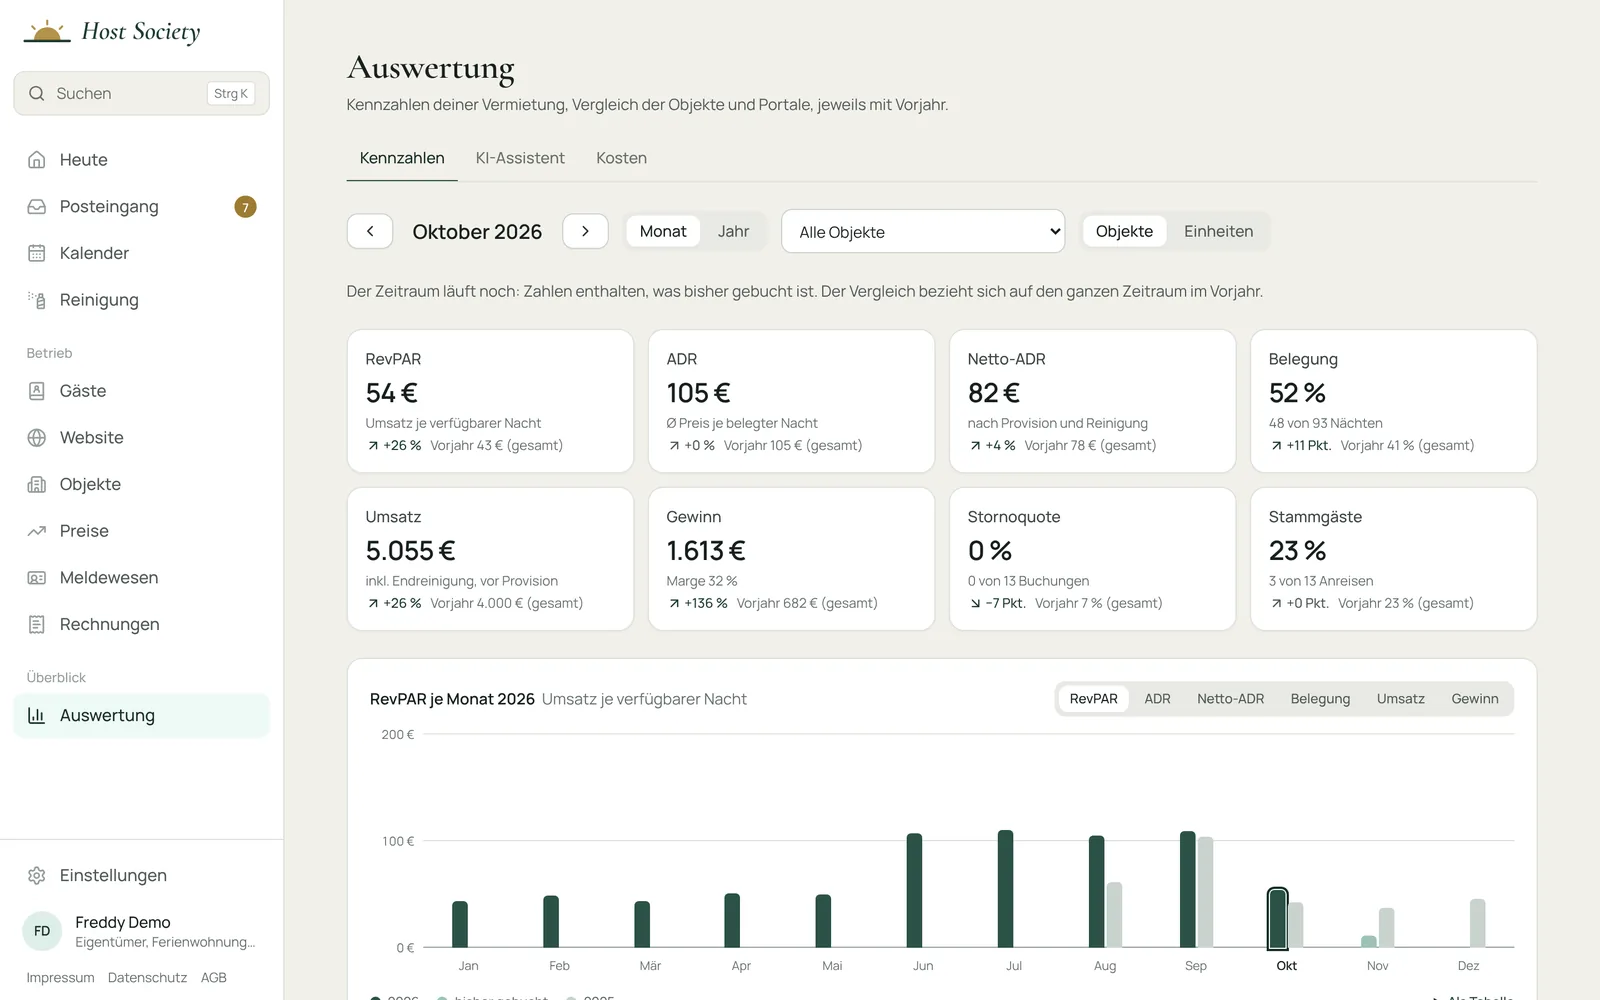Screen dimensions: 1600x1000
Task: Open the Impressum link
Action: pyautogui.click(x=60, y=978)
